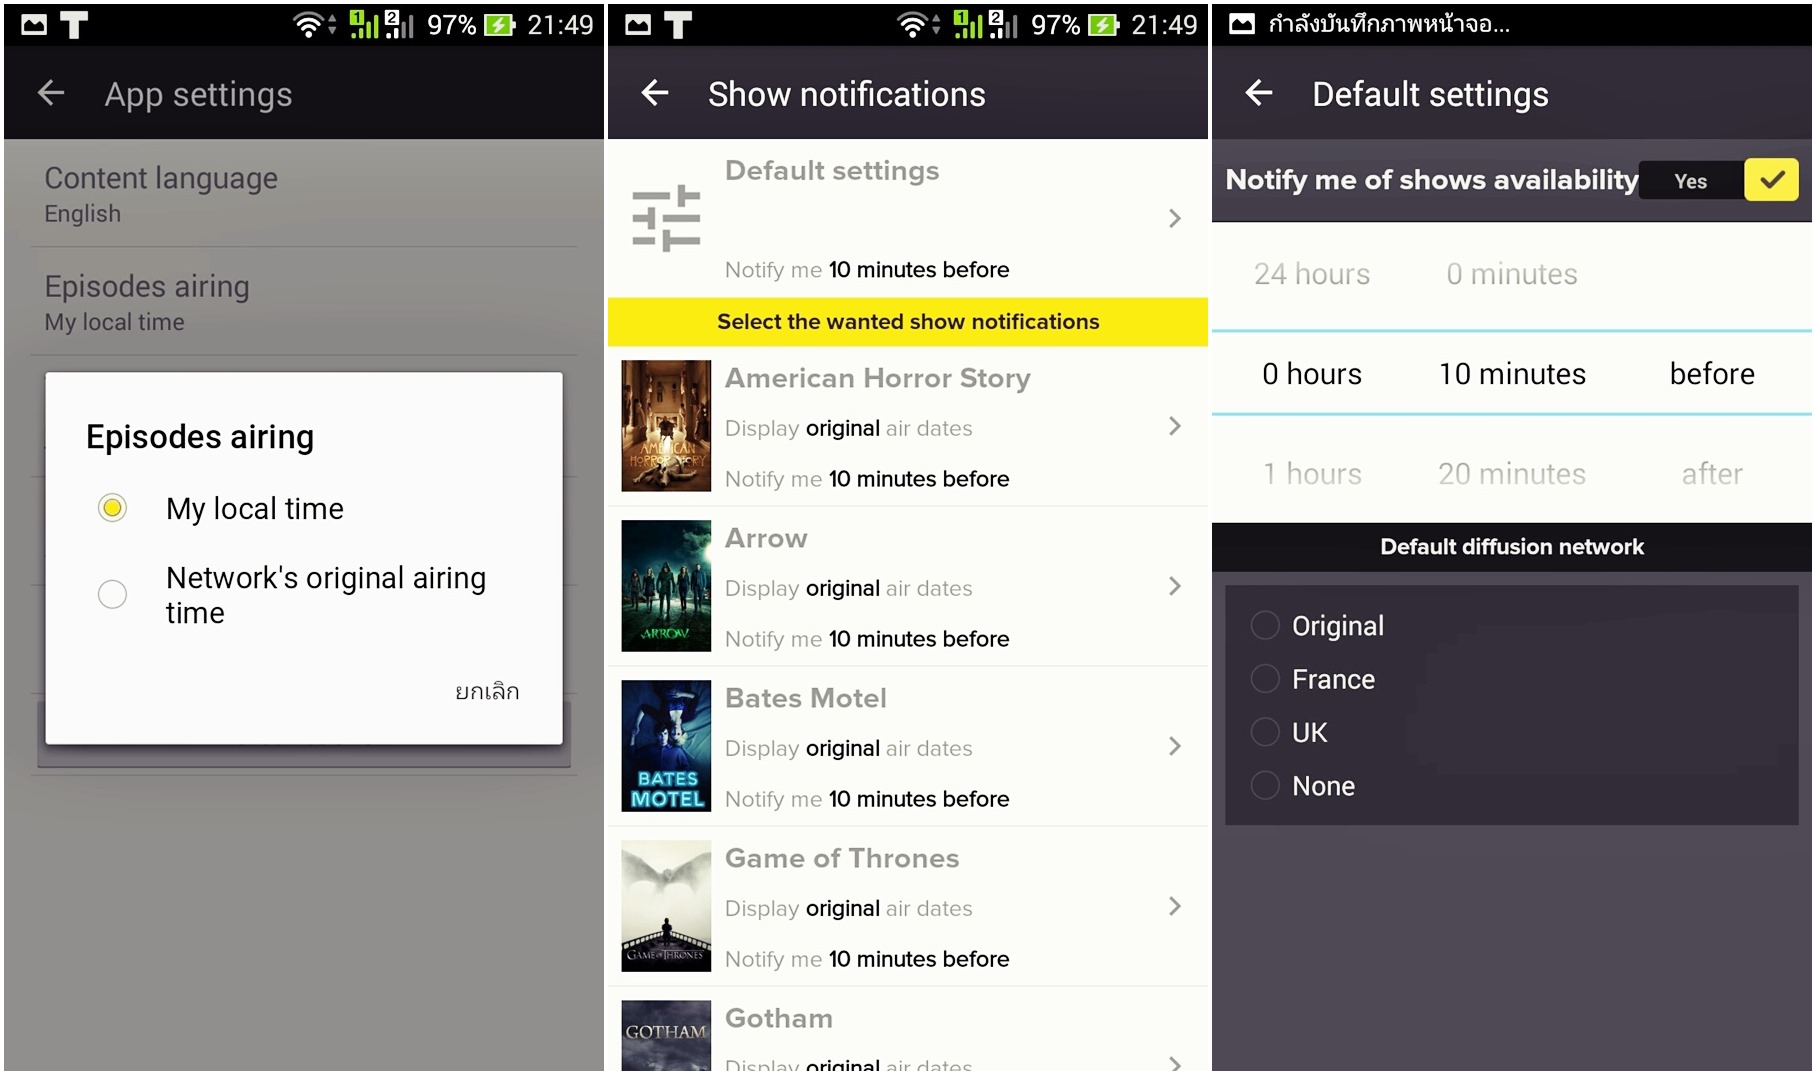Expand American Horror Story notification settings
The height and width of the screenshot is (1075, 1816).
click(1175, 426)
